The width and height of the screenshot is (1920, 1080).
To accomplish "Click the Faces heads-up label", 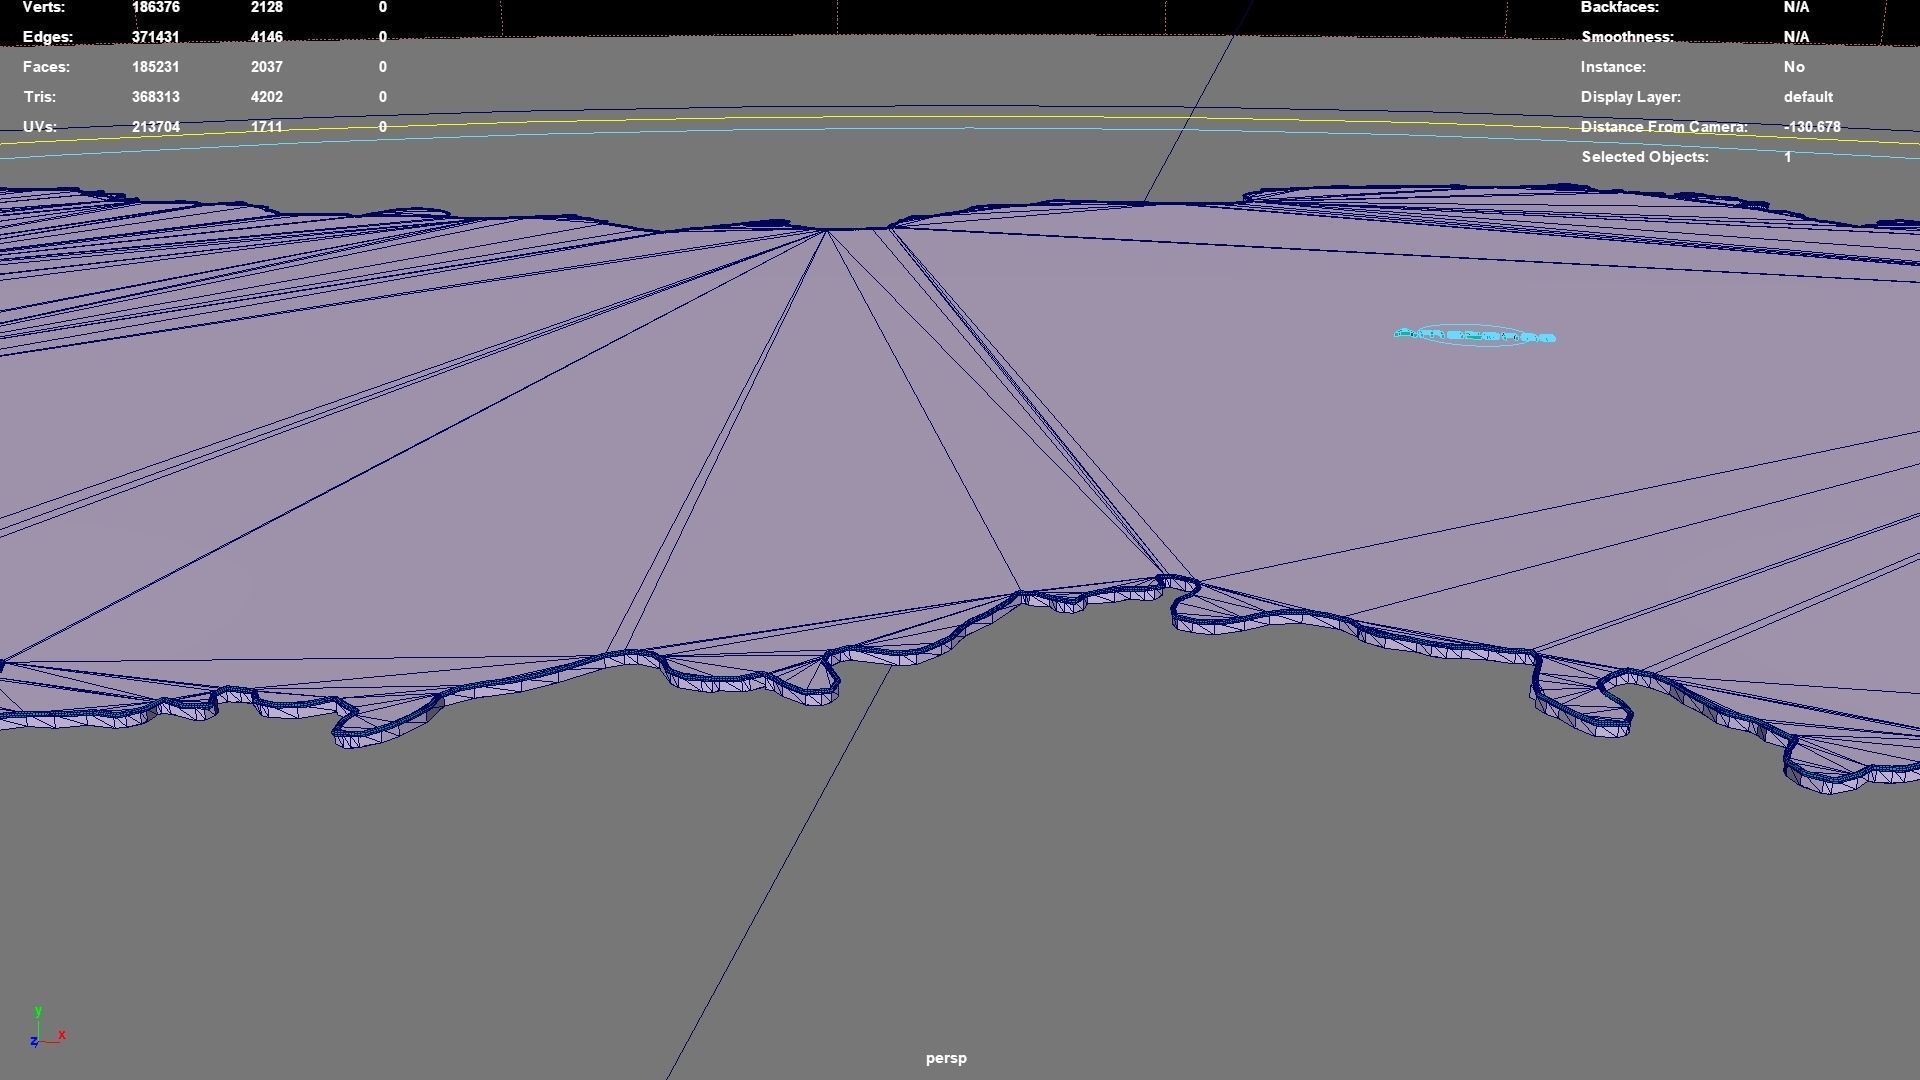I will [46, 67].
